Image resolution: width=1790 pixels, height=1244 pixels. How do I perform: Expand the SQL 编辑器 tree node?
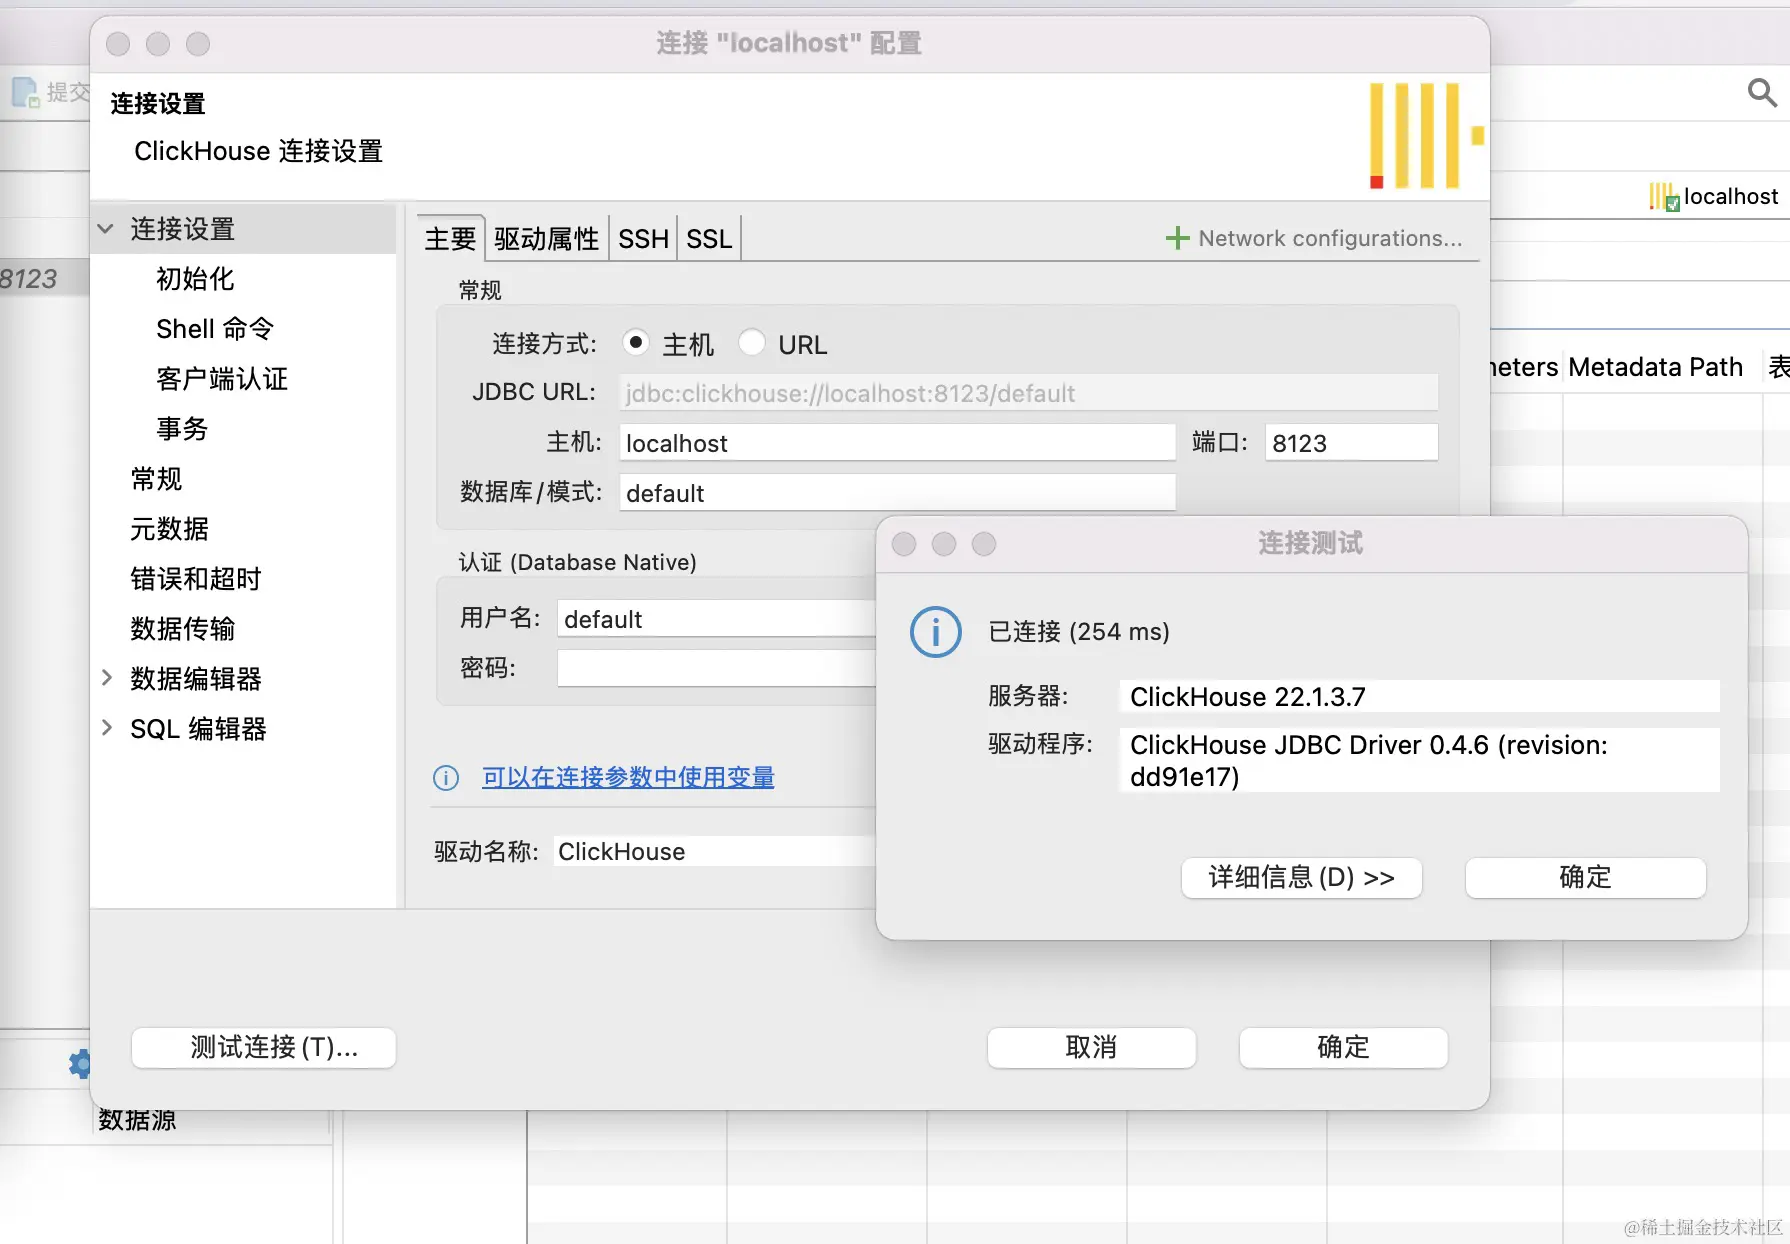point(106,728)
